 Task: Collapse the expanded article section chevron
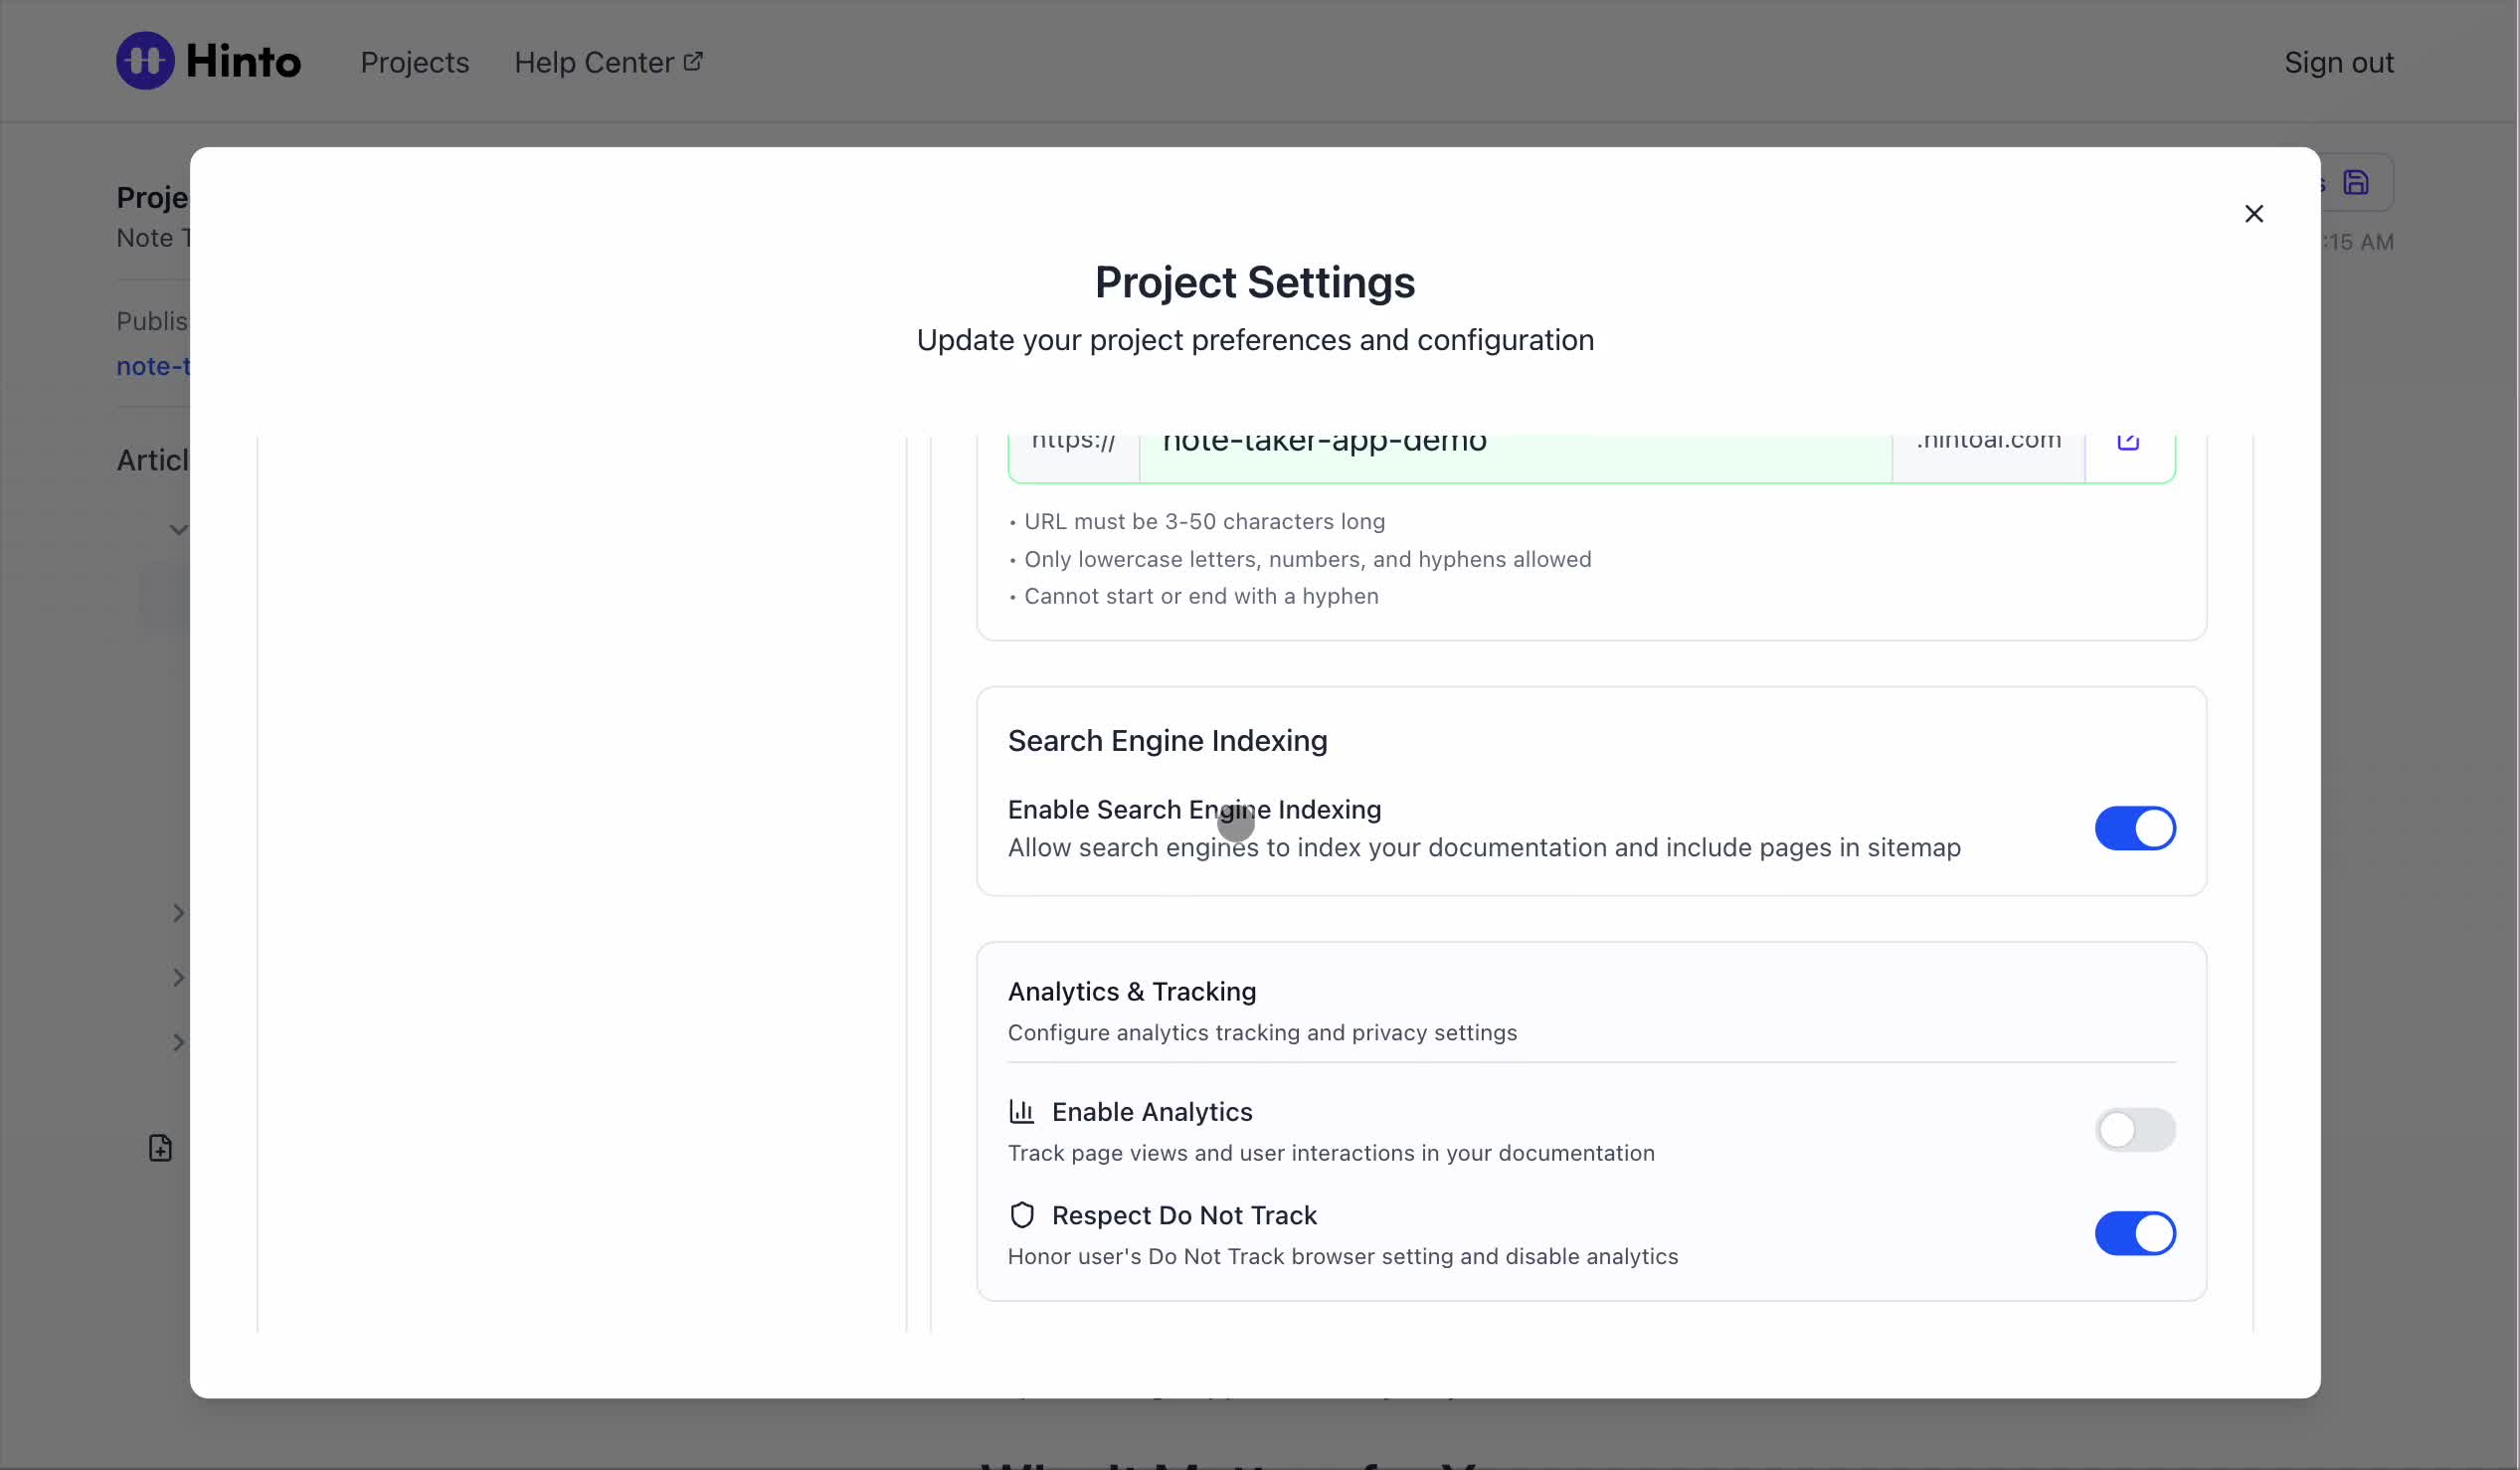178,530
